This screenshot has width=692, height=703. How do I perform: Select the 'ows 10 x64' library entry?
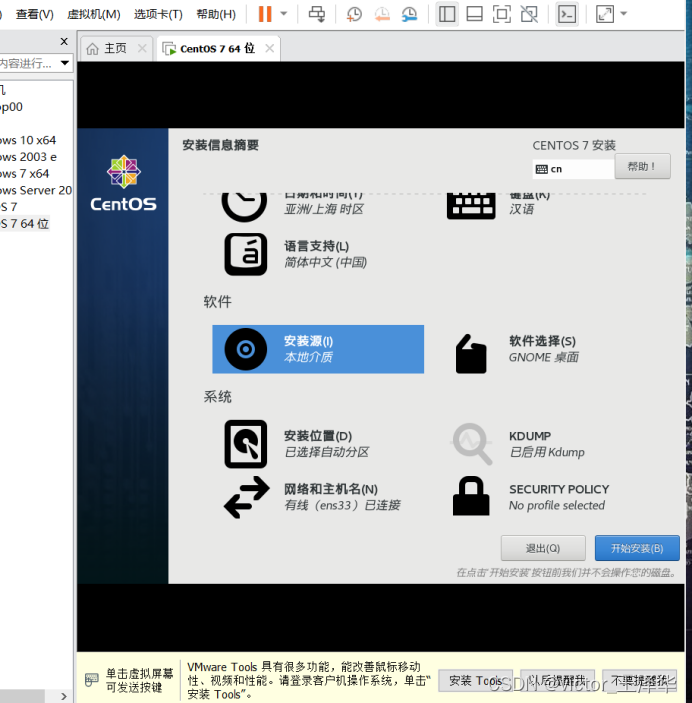[28, 140]
